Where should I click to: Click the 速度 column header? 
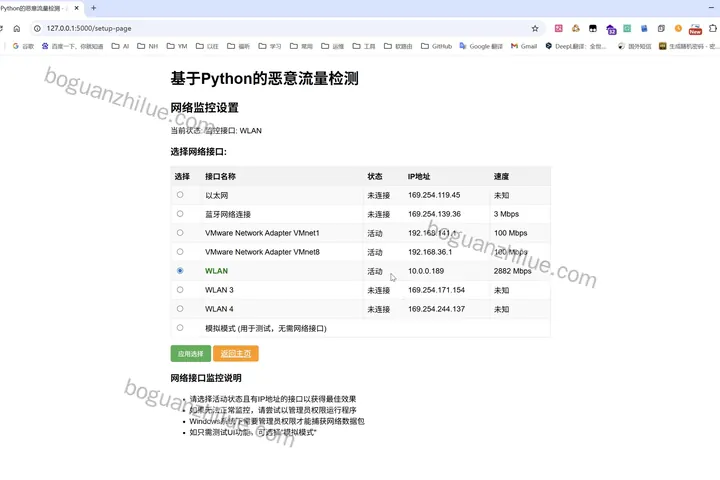pos(501,176)
